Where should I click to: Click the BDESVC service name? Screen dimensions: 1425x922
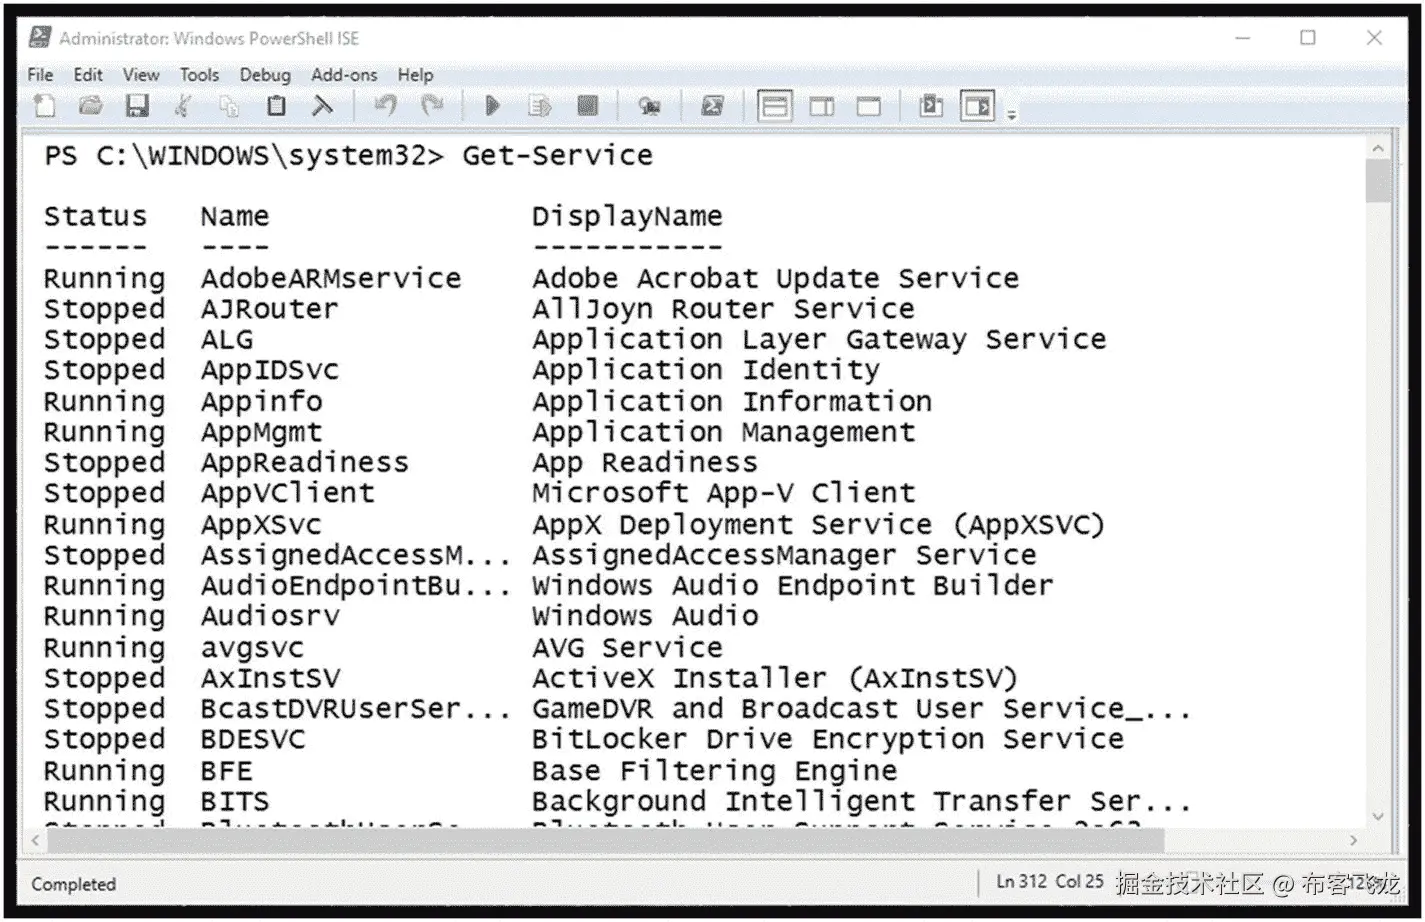point(253,740)
